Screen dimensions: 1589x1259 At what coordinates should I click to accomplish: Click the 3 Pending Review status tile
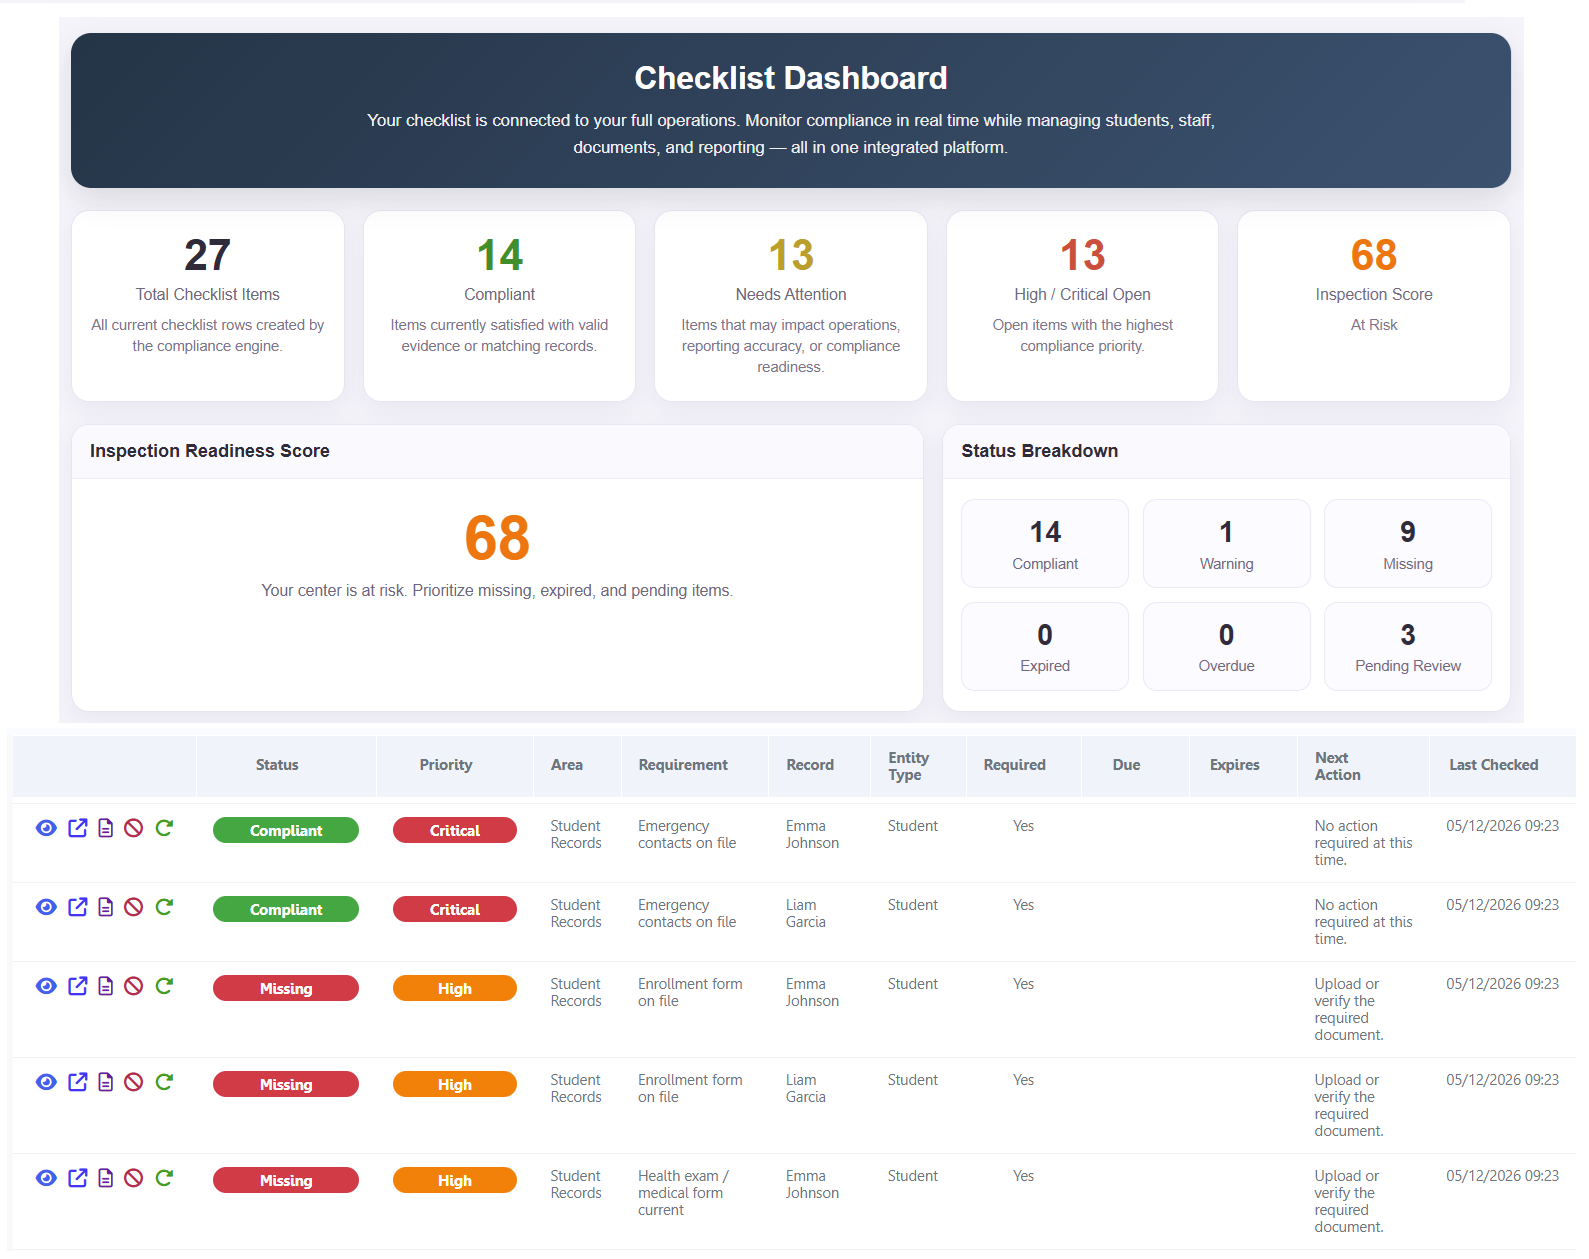click(x=1408, y=647)
